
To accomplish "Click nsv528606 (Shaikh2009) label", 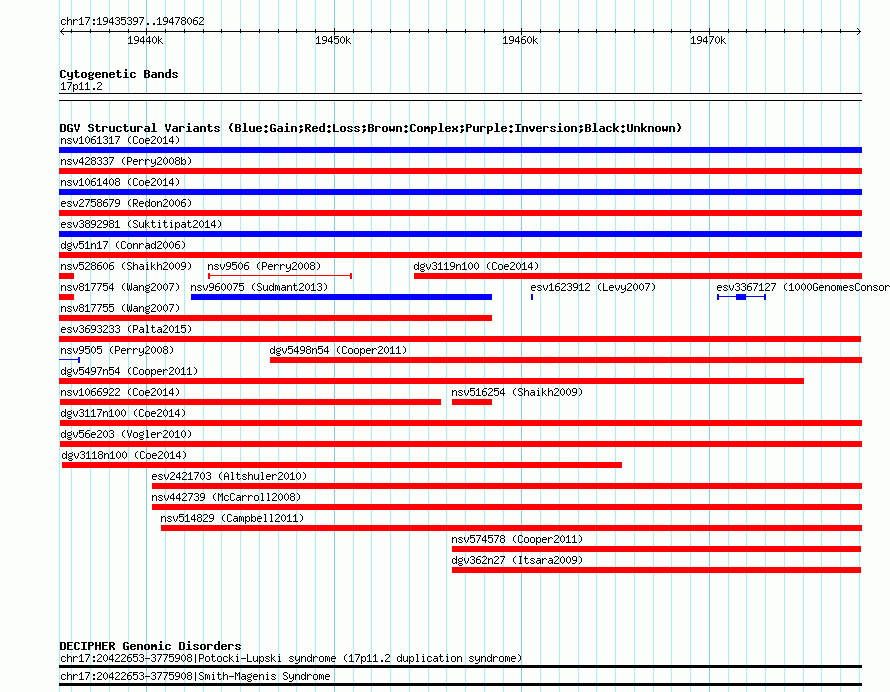I will click(x=126, y=266).
